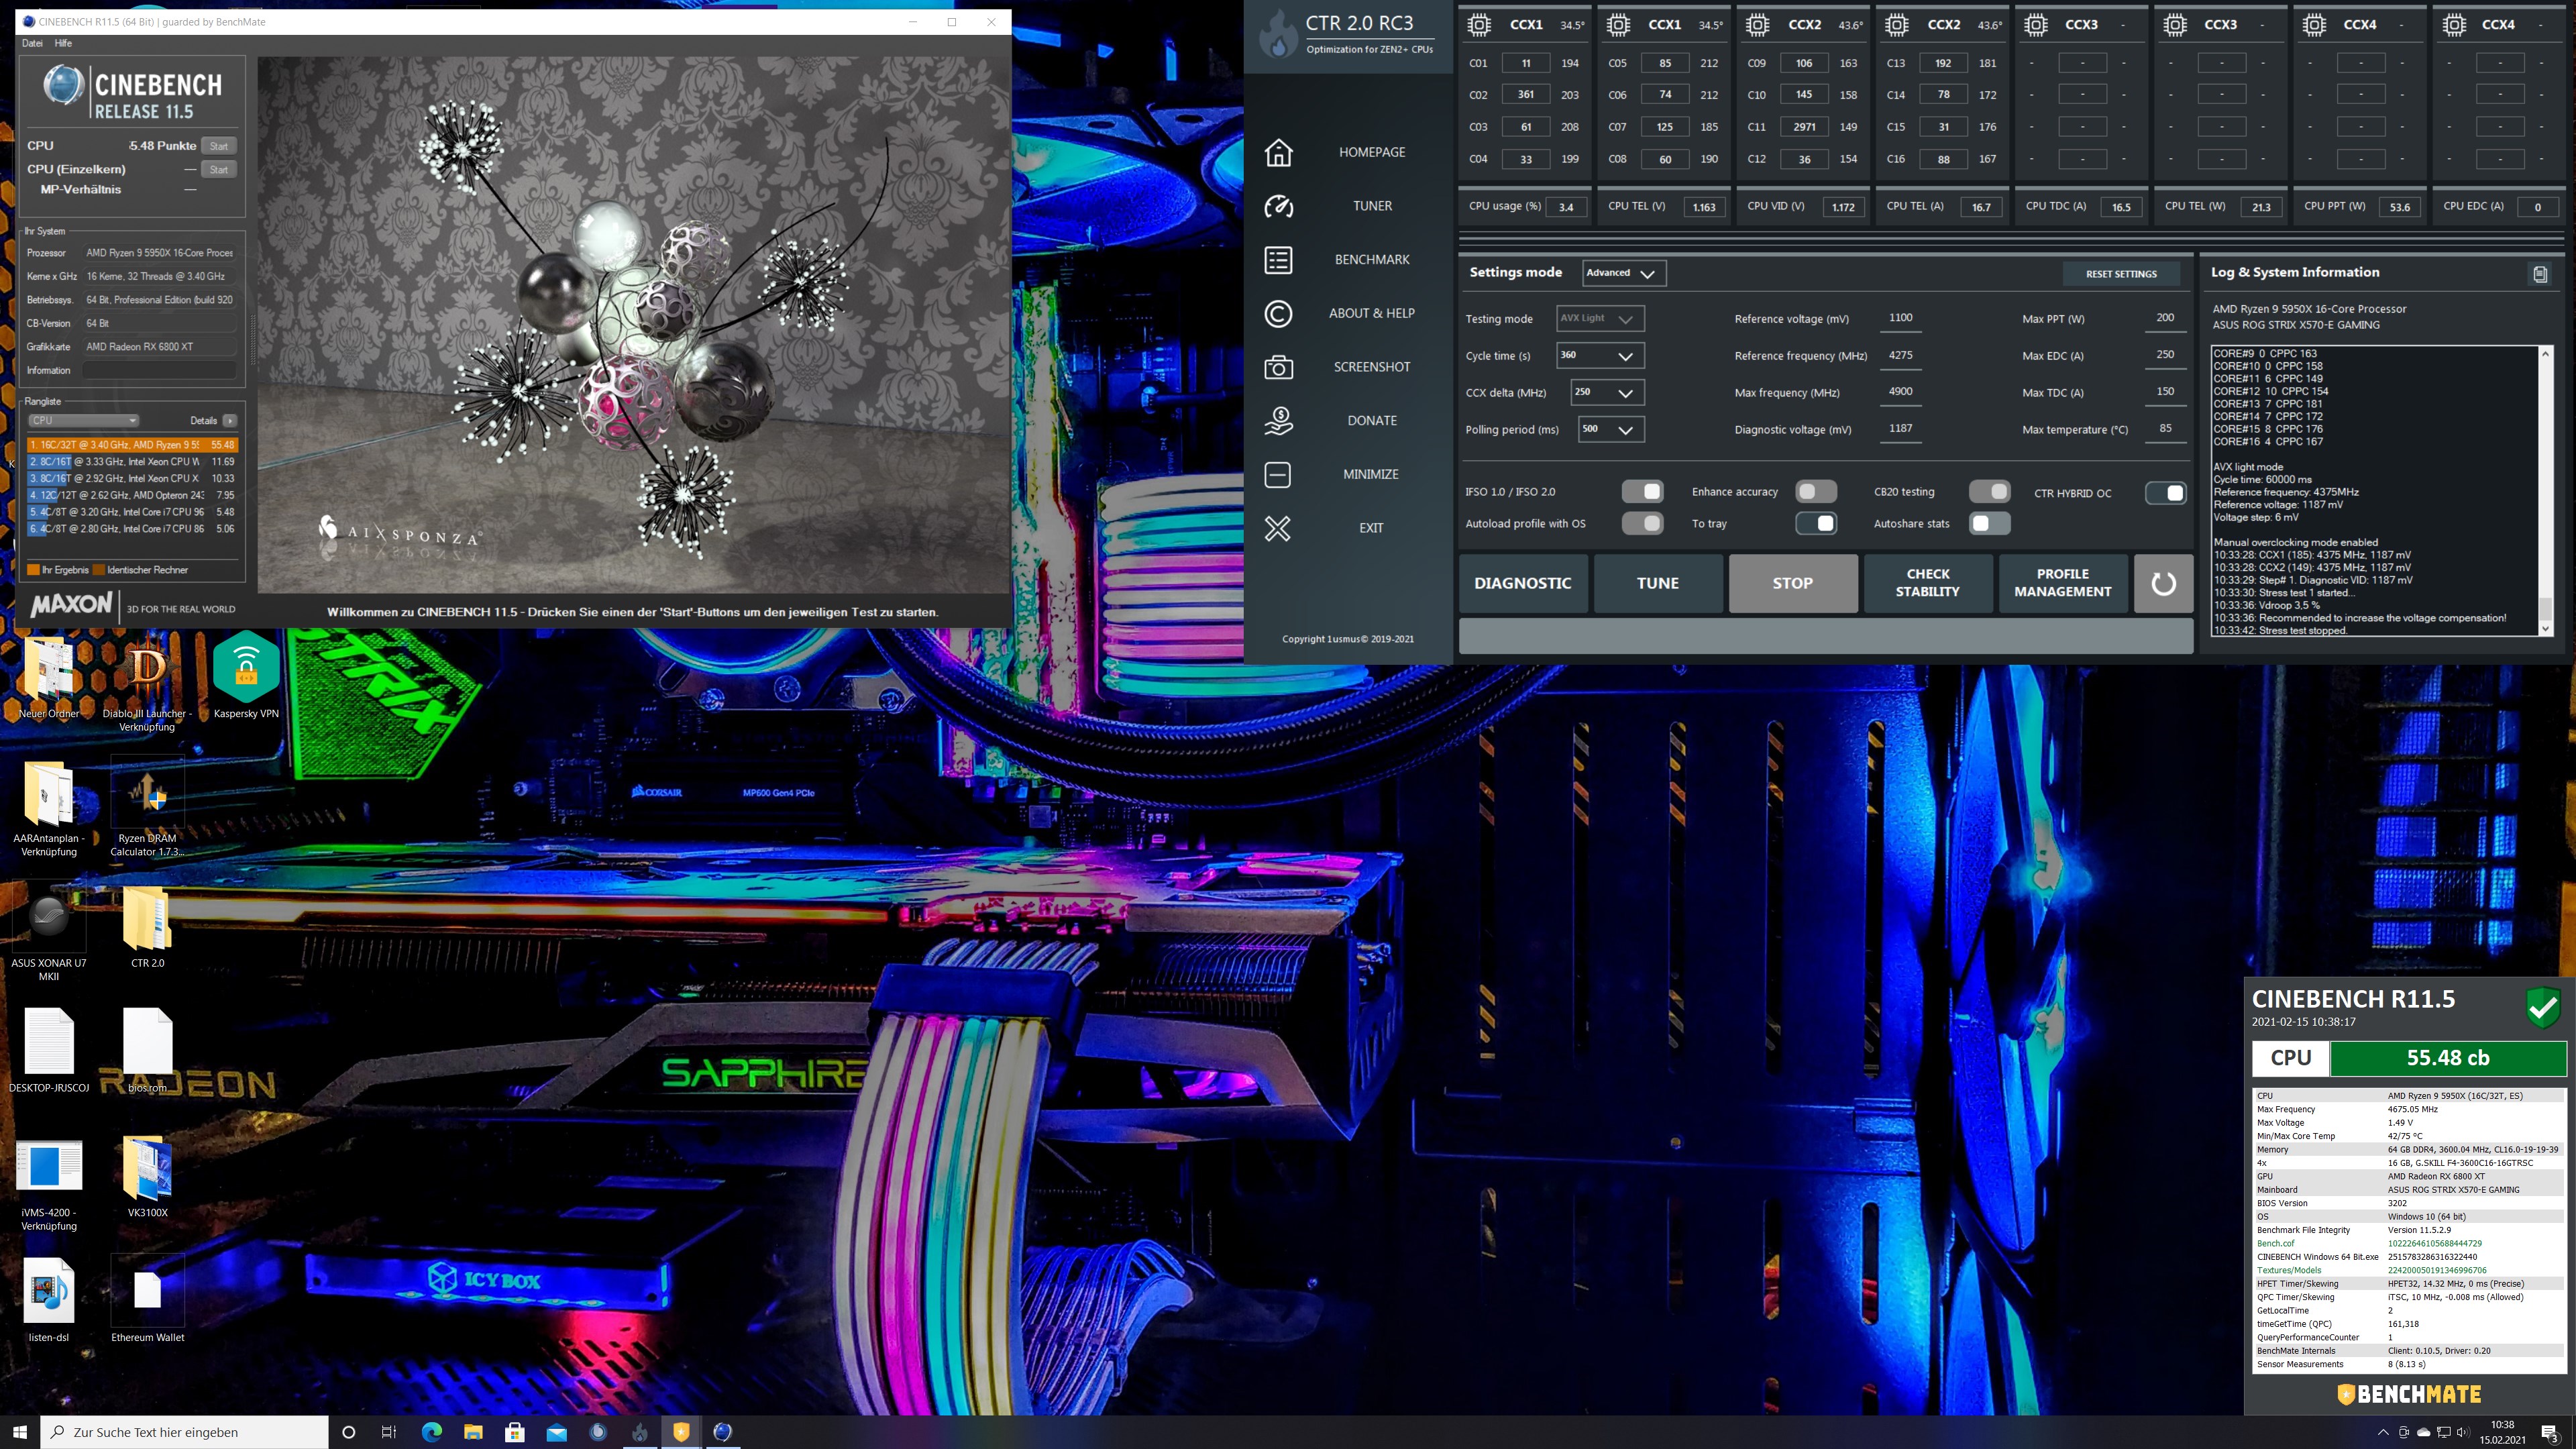2576x1449 pixels.
Task: Click the TUNE button
Action: point(1658,583)
